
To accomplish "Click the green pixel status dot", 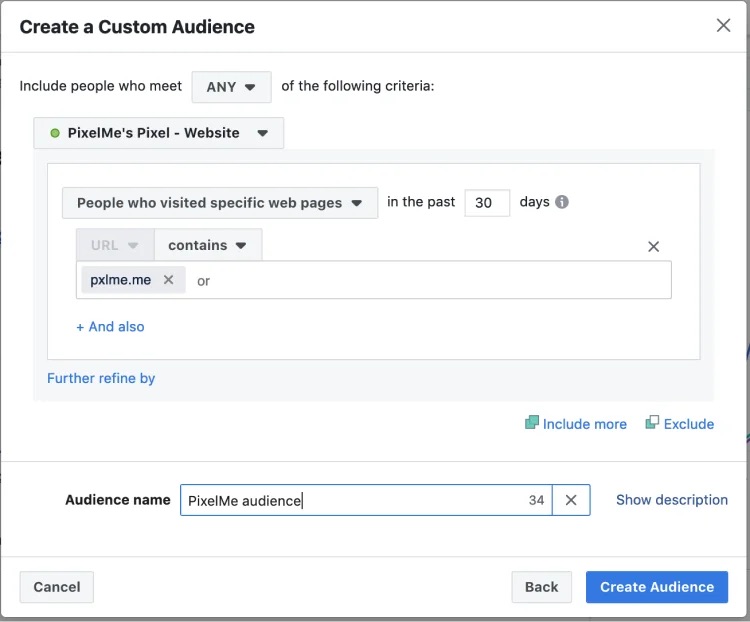I will [x=55, y=133].
